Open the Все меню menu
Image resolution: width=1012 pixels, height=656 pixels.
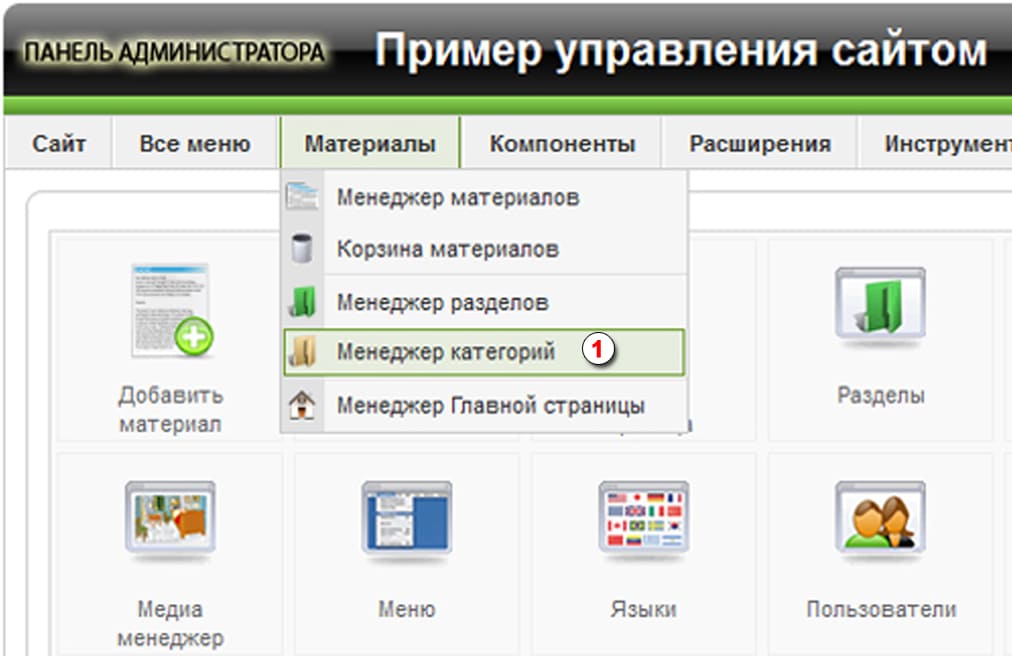point(195,144)
